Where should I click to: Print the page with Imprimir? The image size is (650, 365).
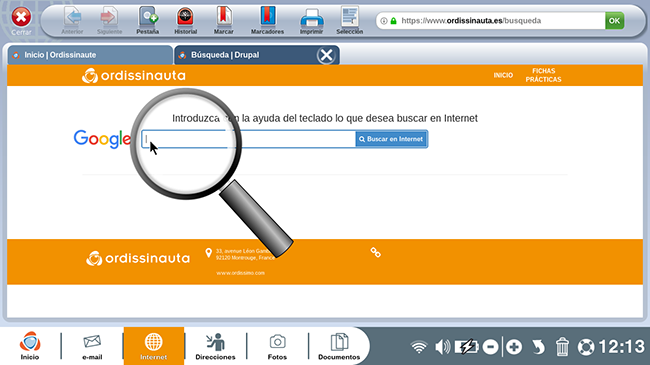coord(311,20)
